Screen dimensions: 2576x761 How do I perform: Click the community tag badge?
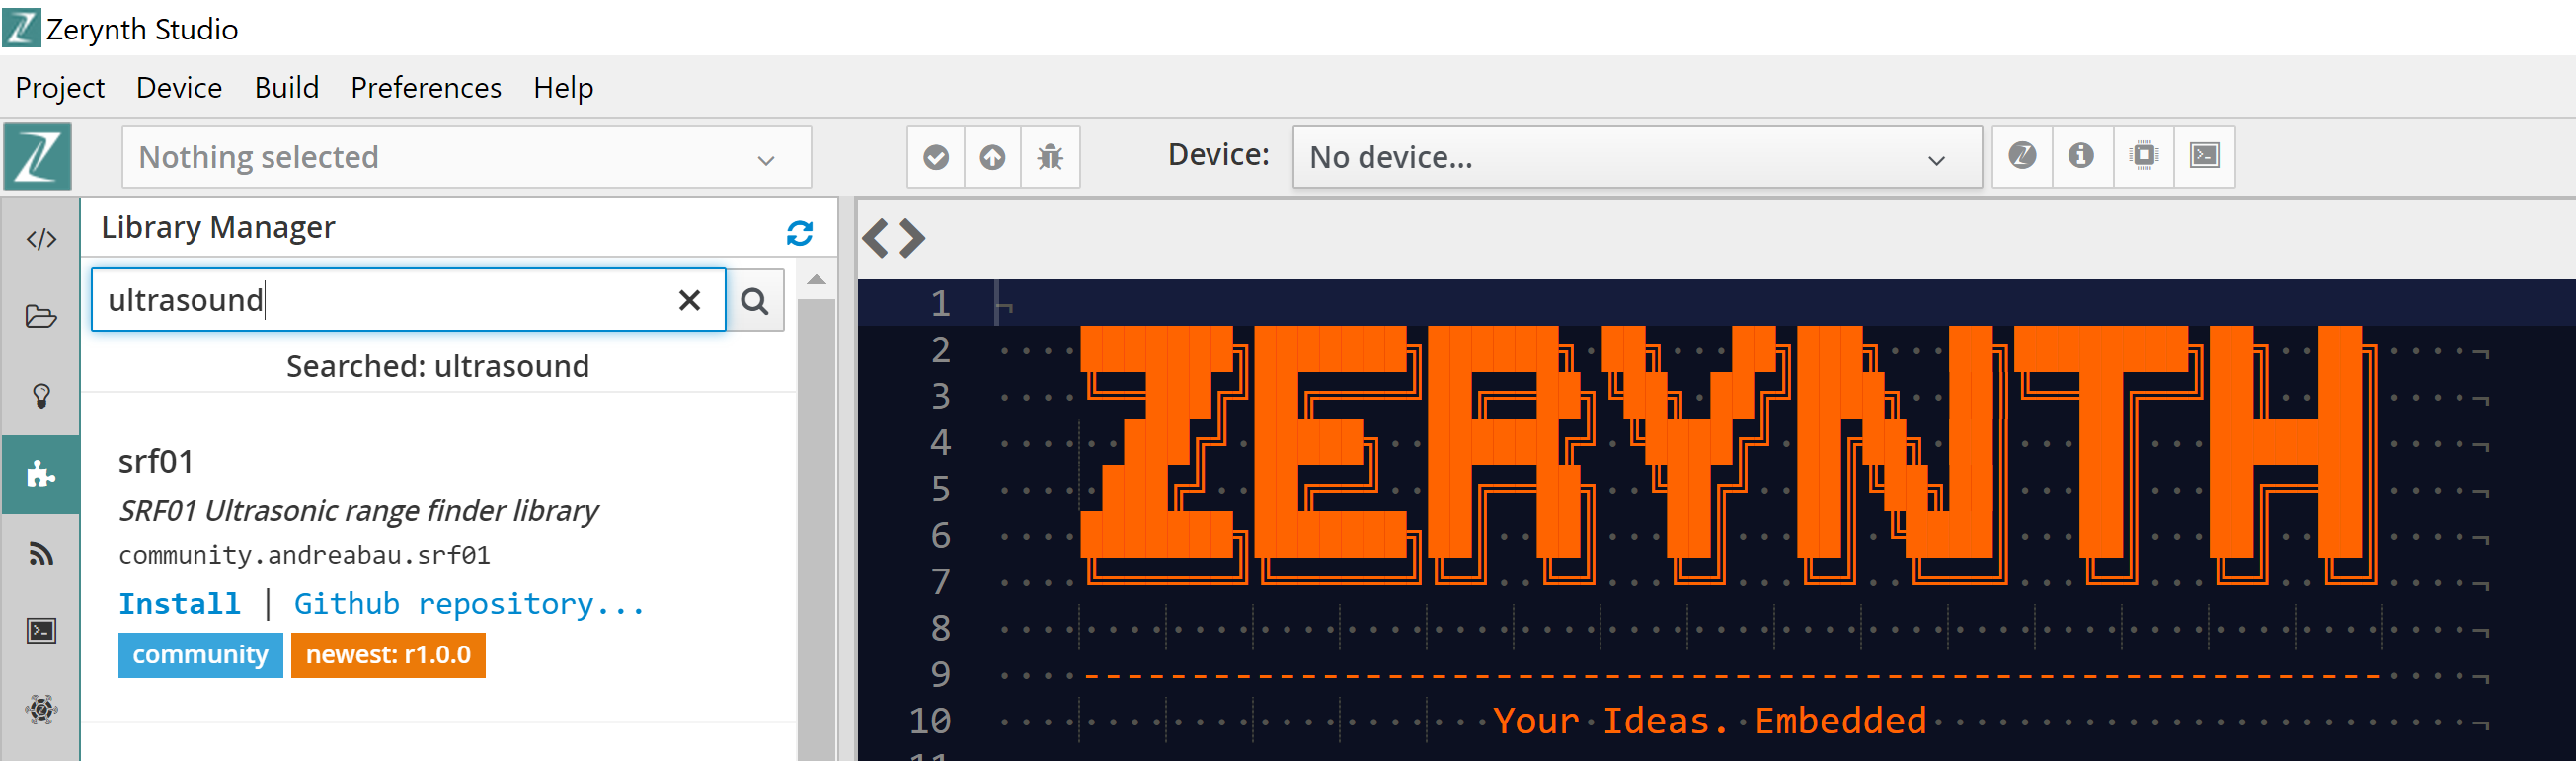click(x=200, y=655)
